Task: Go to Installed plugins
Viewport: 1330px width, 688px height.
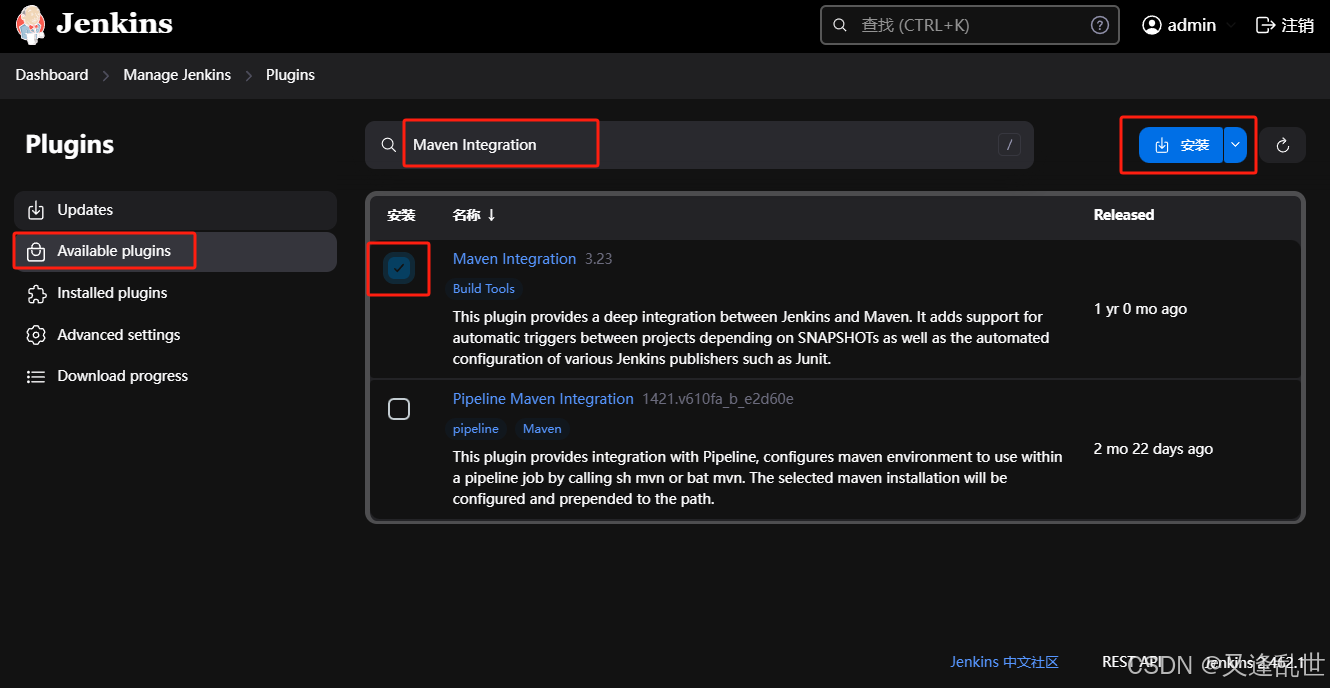Action: tap(175, 293)
